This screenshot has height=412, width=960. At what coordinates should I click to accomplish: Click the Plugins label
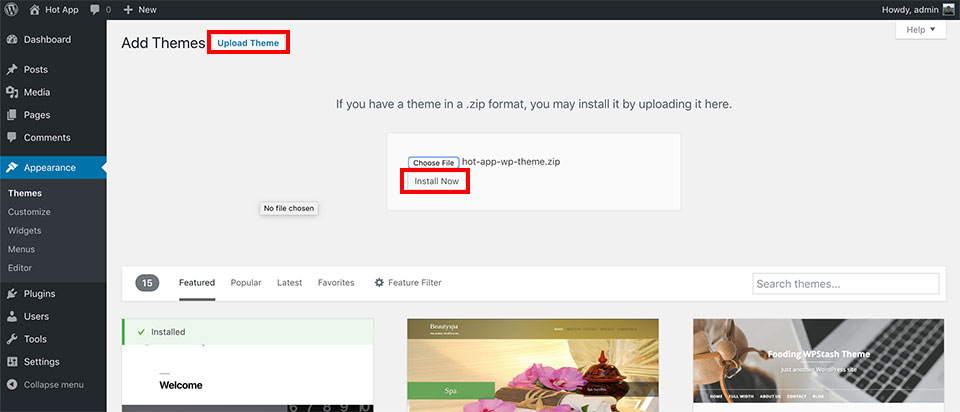[x=39, y=294]
